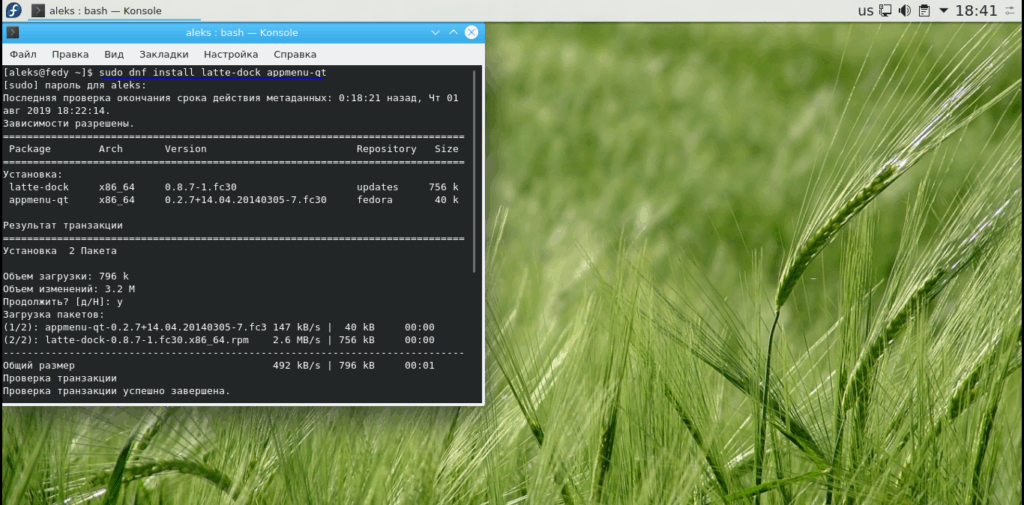Open the Файл menu
This screenshot has height=505, width=1024.
[x=23, y=54]
